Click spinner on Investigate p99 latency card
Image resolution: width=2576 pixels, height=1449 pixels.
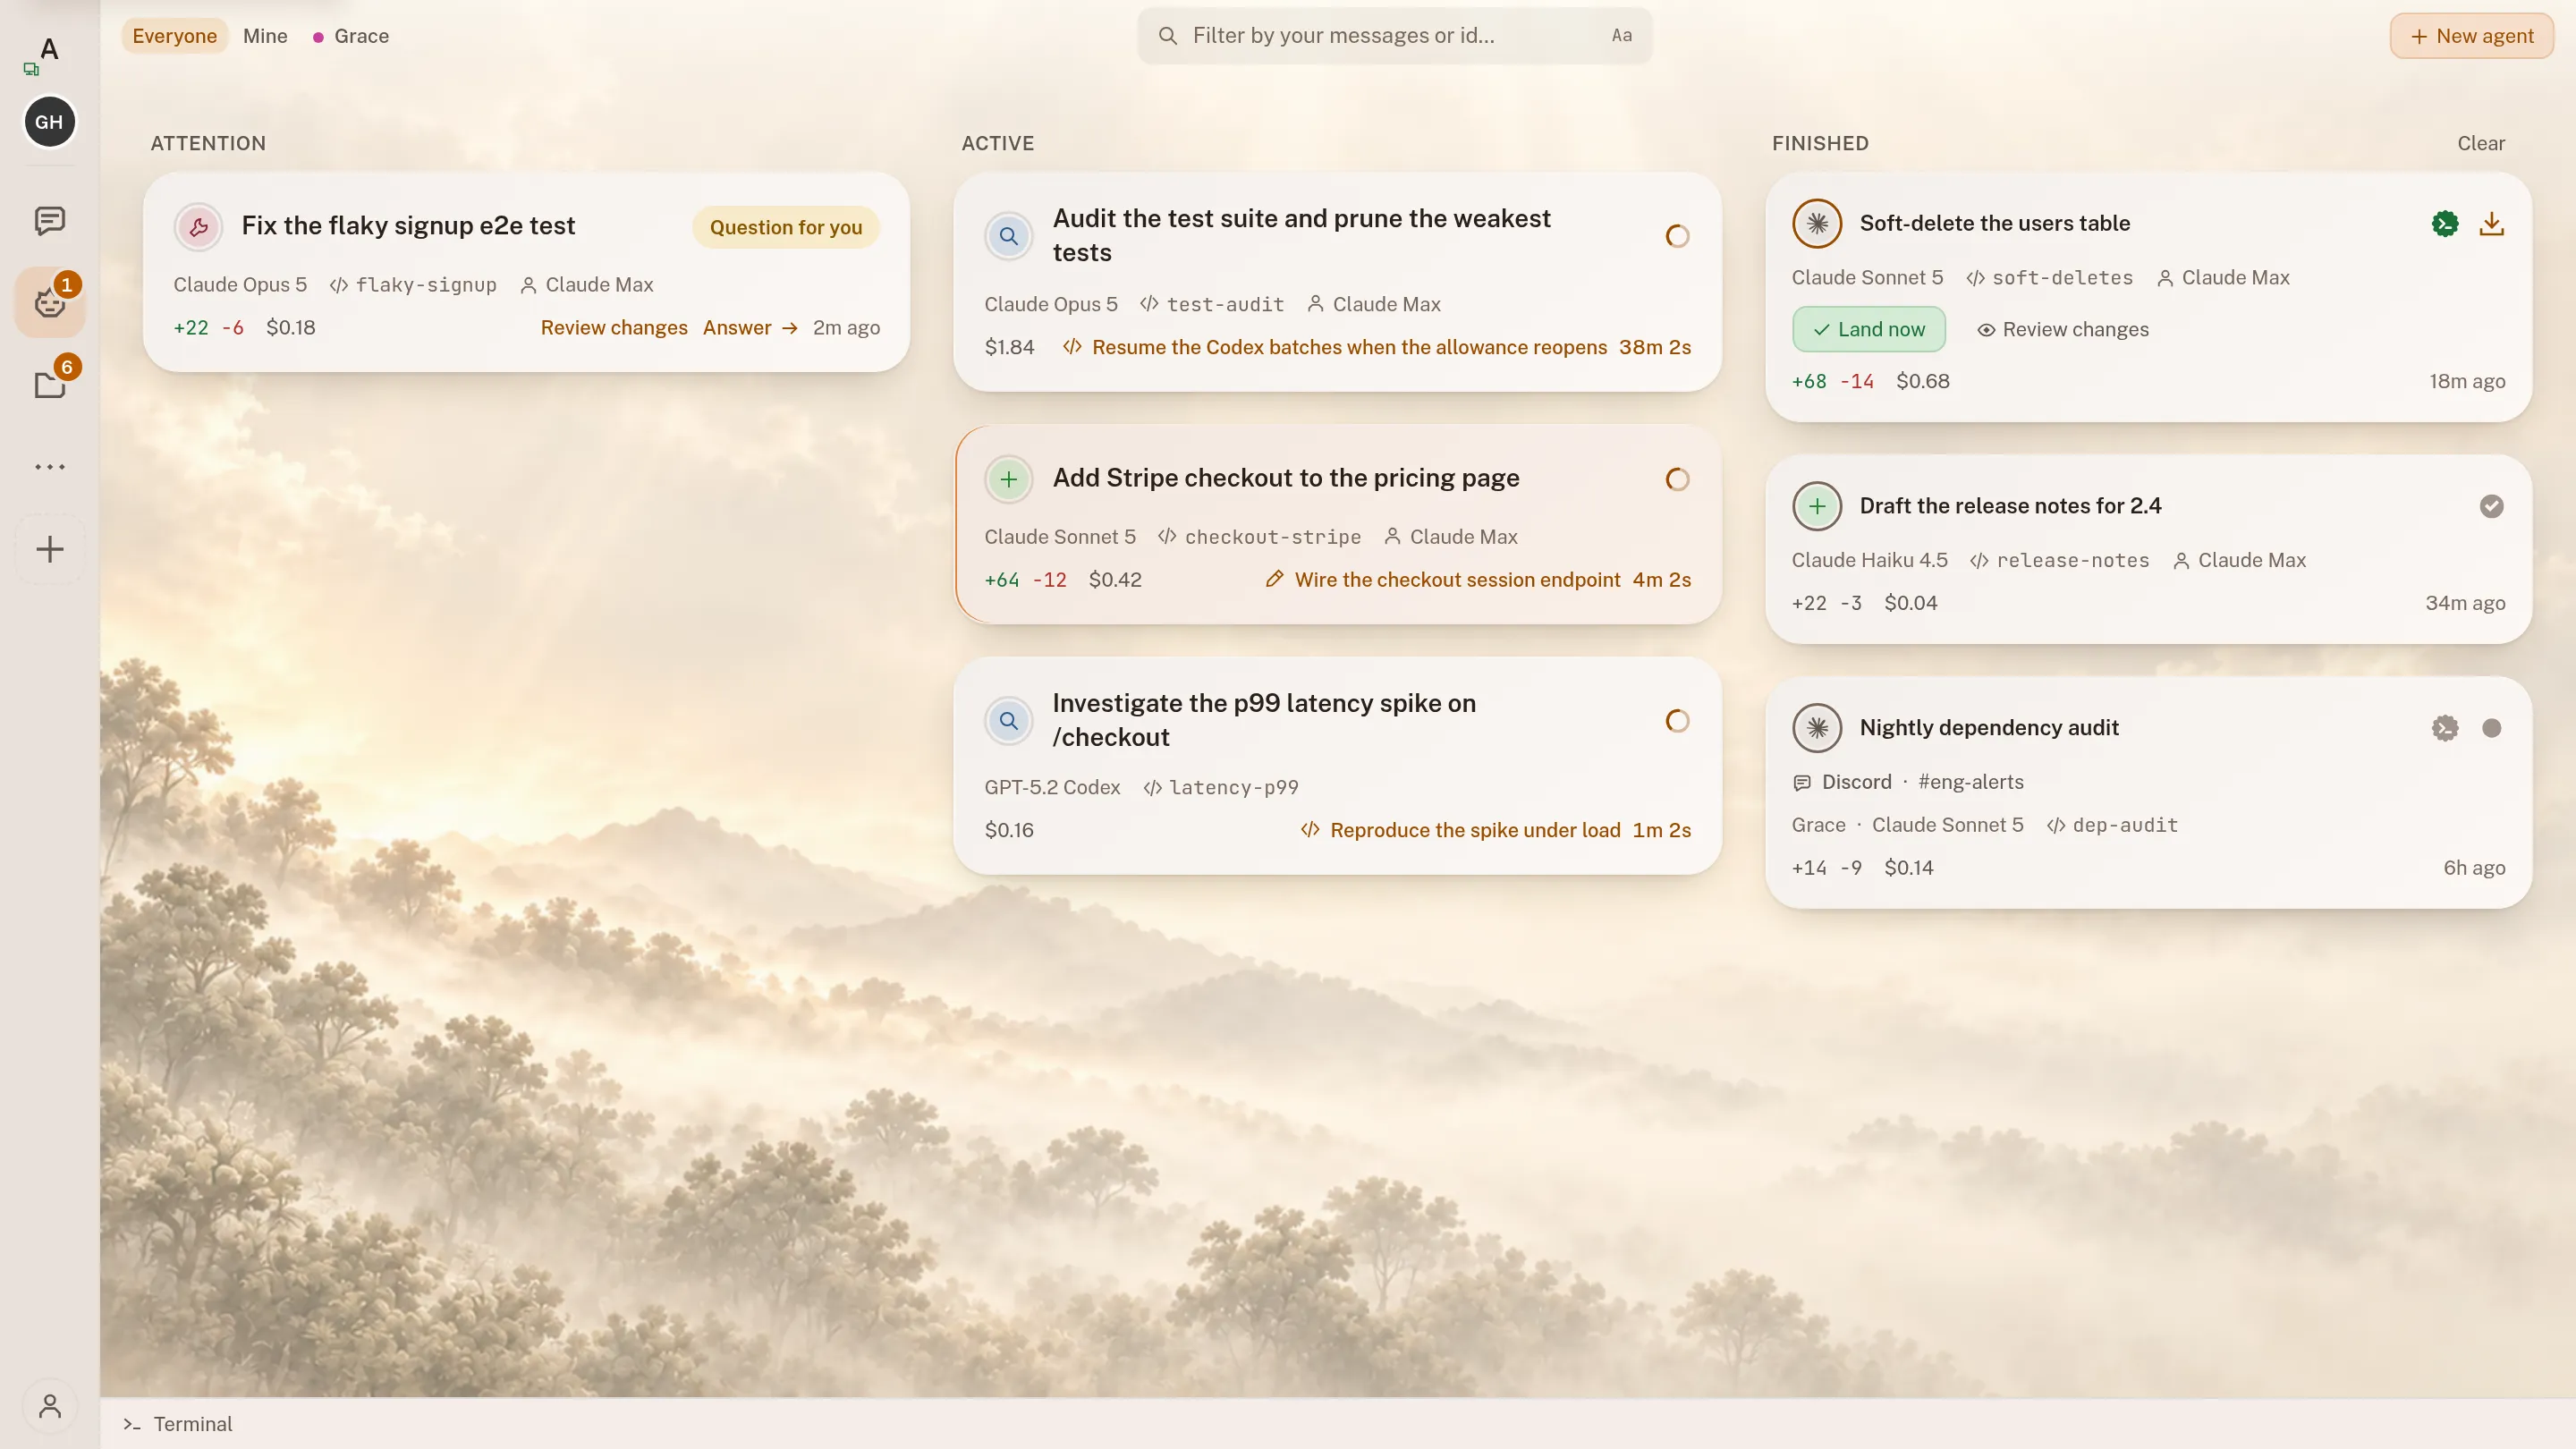(1677, 721)
